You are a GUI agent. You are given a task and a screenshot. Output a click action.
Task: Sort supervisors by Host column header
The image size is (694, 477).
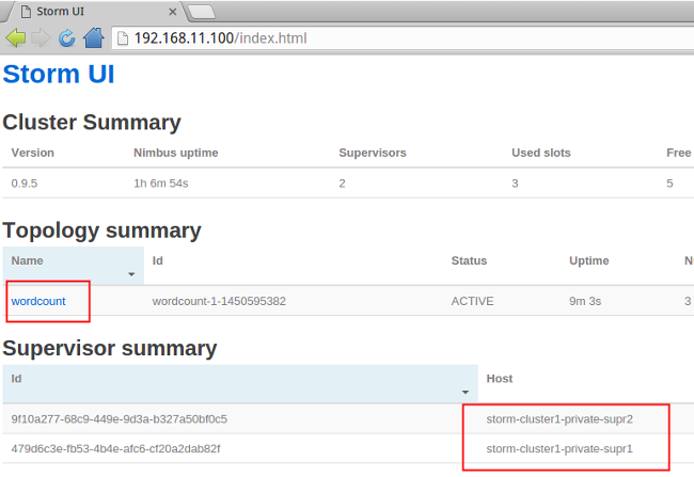point(500,379)
